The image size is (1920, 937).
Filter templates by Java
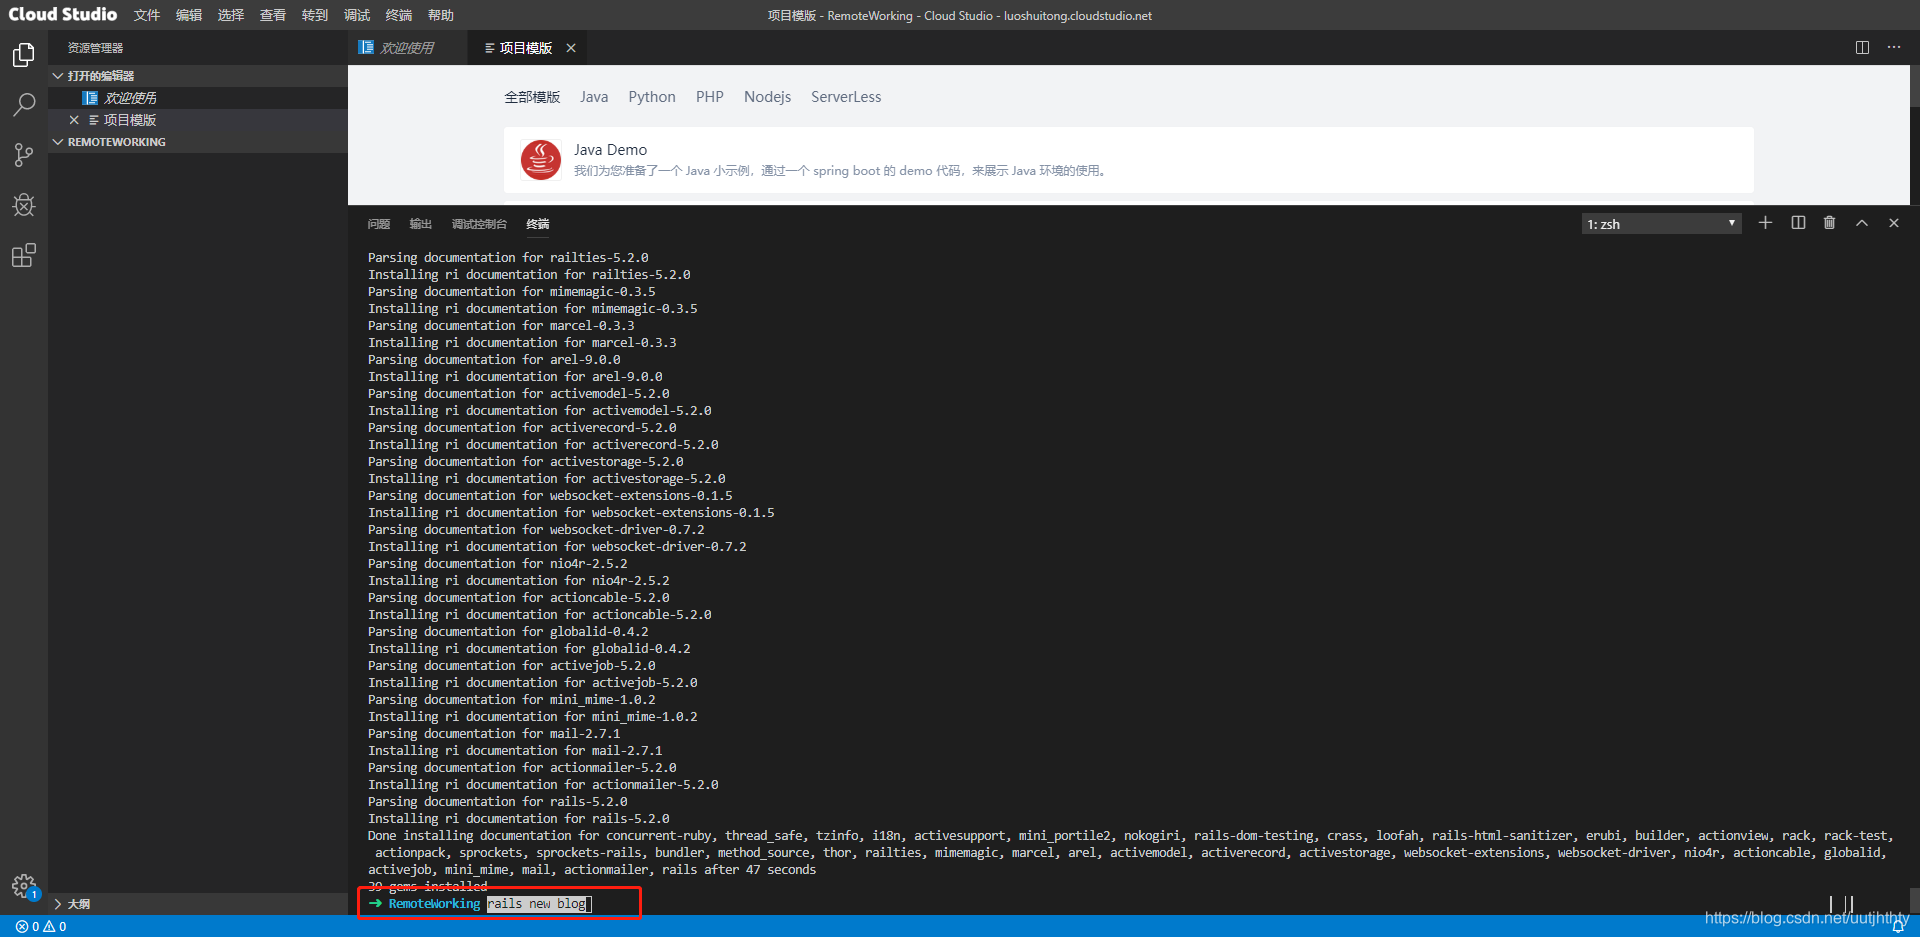[594, 97]
